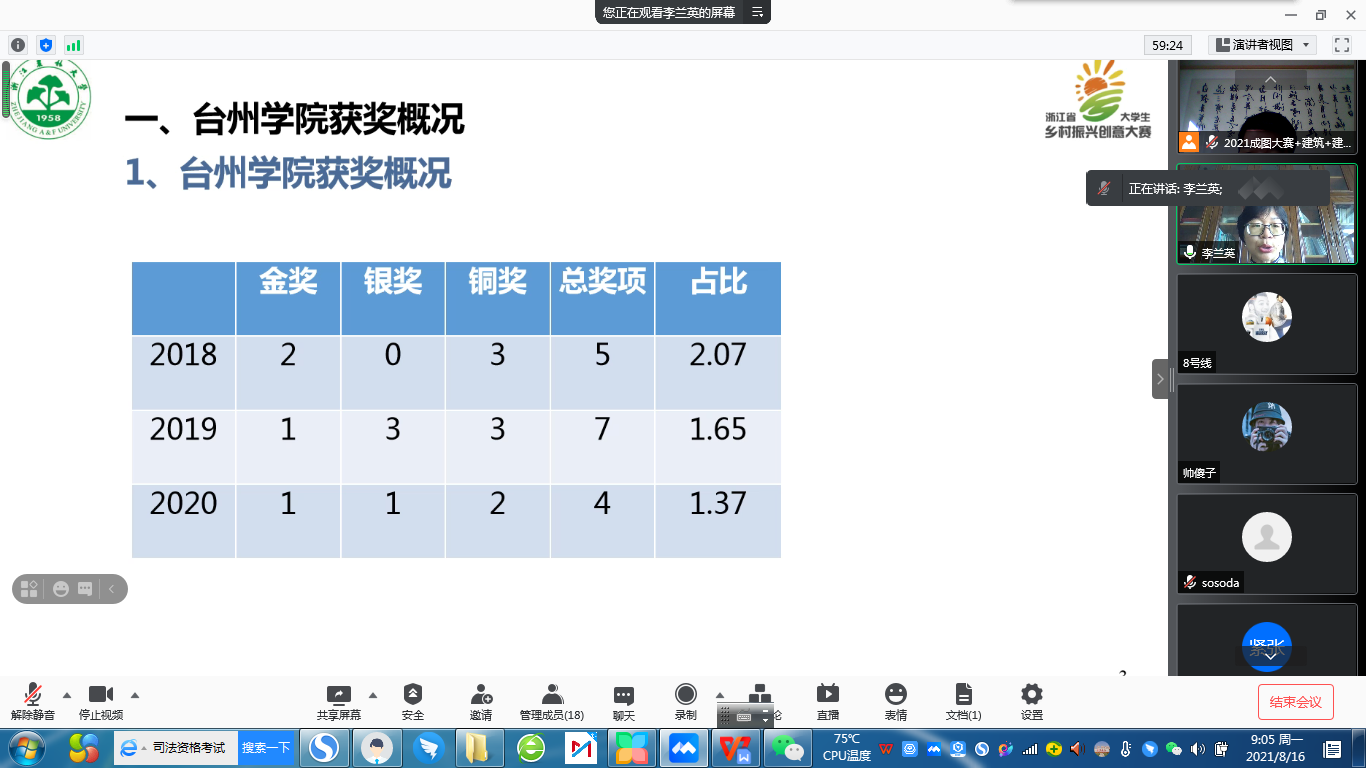Open 文档(1) documents panel
Viewport: 1366px width, 768px height.
963,701
